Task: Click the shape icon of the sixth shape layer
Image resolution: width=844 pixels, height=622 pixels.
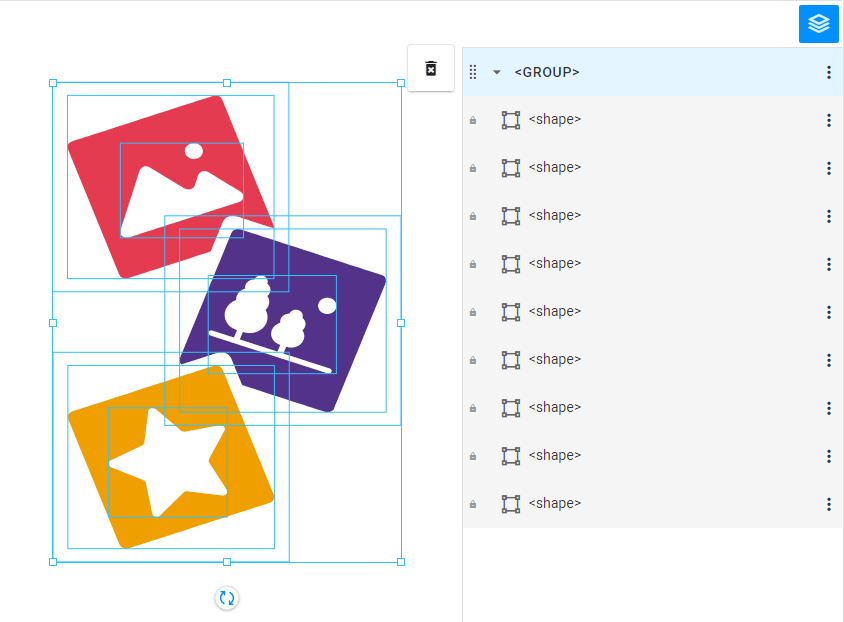Action: tap(511, 359)
